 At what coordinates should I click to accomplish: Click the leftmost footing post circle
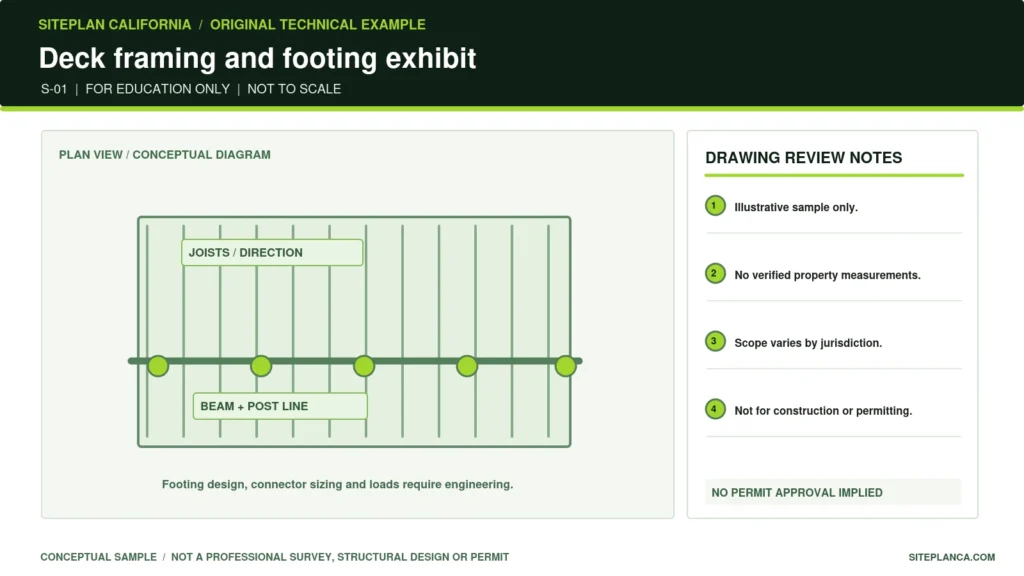coord(158,366)
